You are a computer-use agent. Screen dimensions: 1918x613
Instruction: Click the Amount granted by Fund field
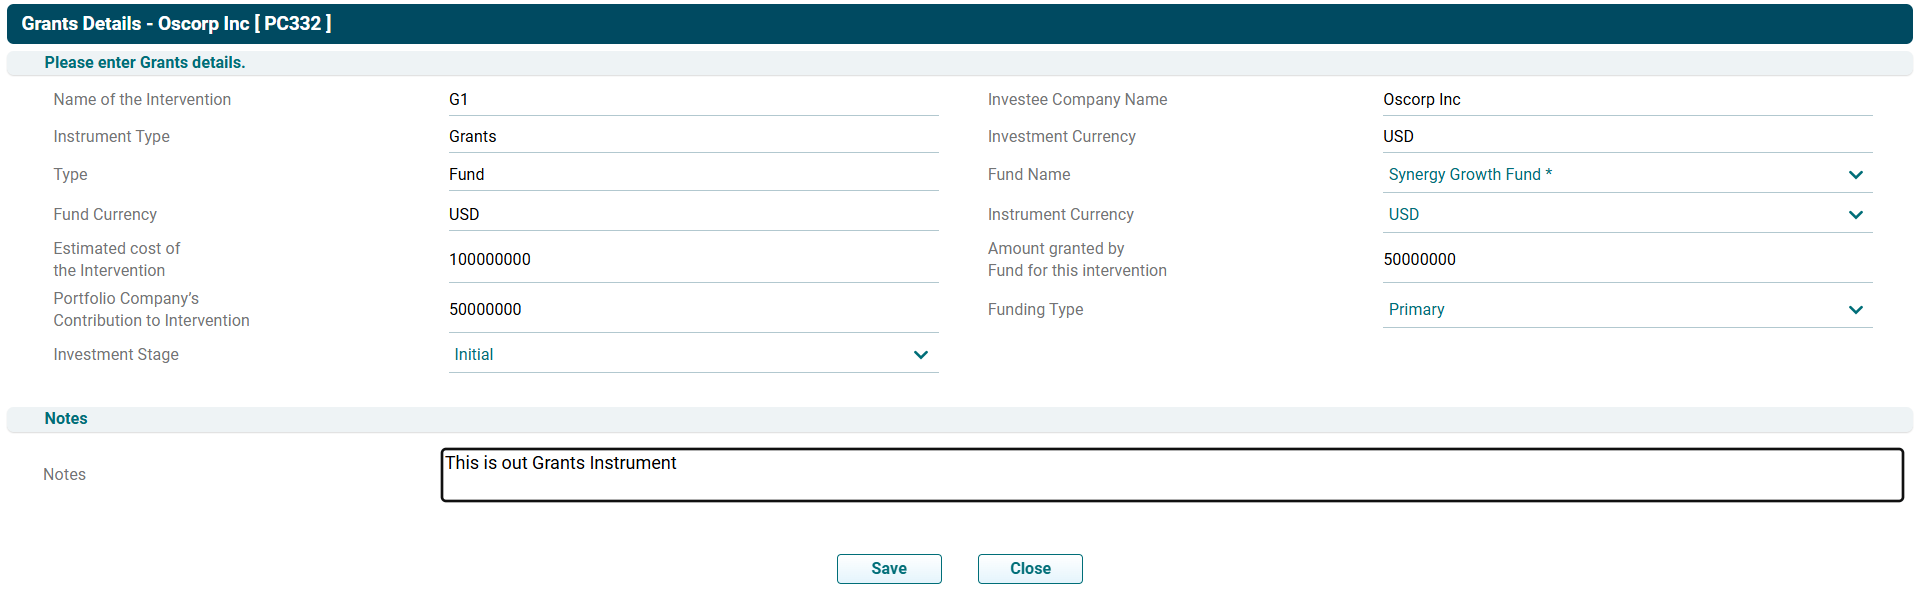[x=1626, y=260]
